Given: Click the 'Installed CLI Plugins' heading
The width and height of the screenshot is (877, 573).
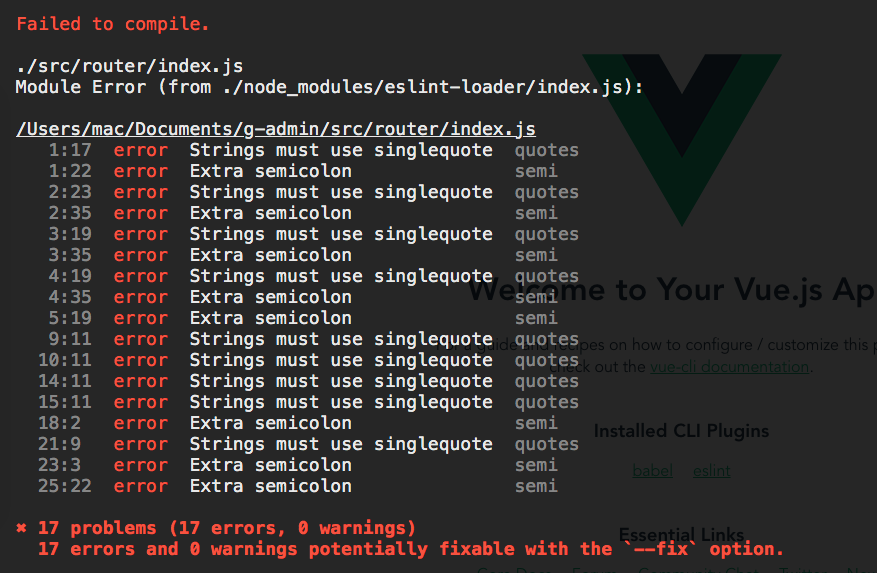Looking at the screenshot, I should [681, 431].
